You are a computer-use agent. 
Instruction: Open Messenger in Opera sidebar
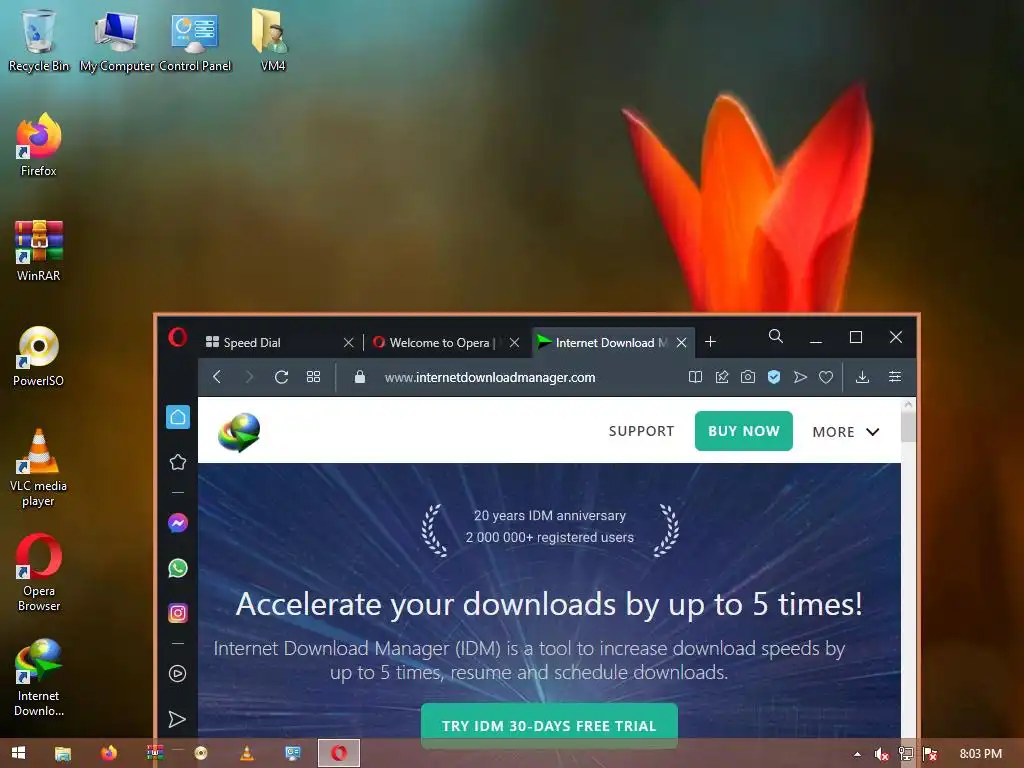178,523
